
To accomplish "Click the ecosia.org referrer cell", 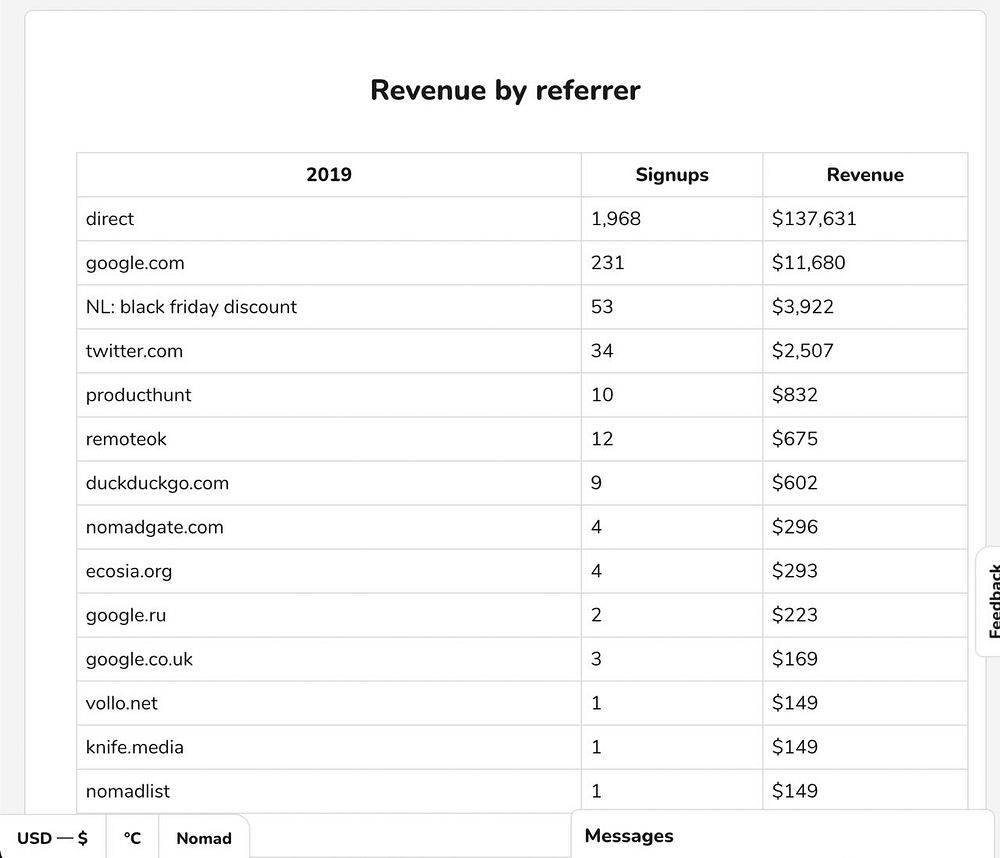I will [129, 571].
